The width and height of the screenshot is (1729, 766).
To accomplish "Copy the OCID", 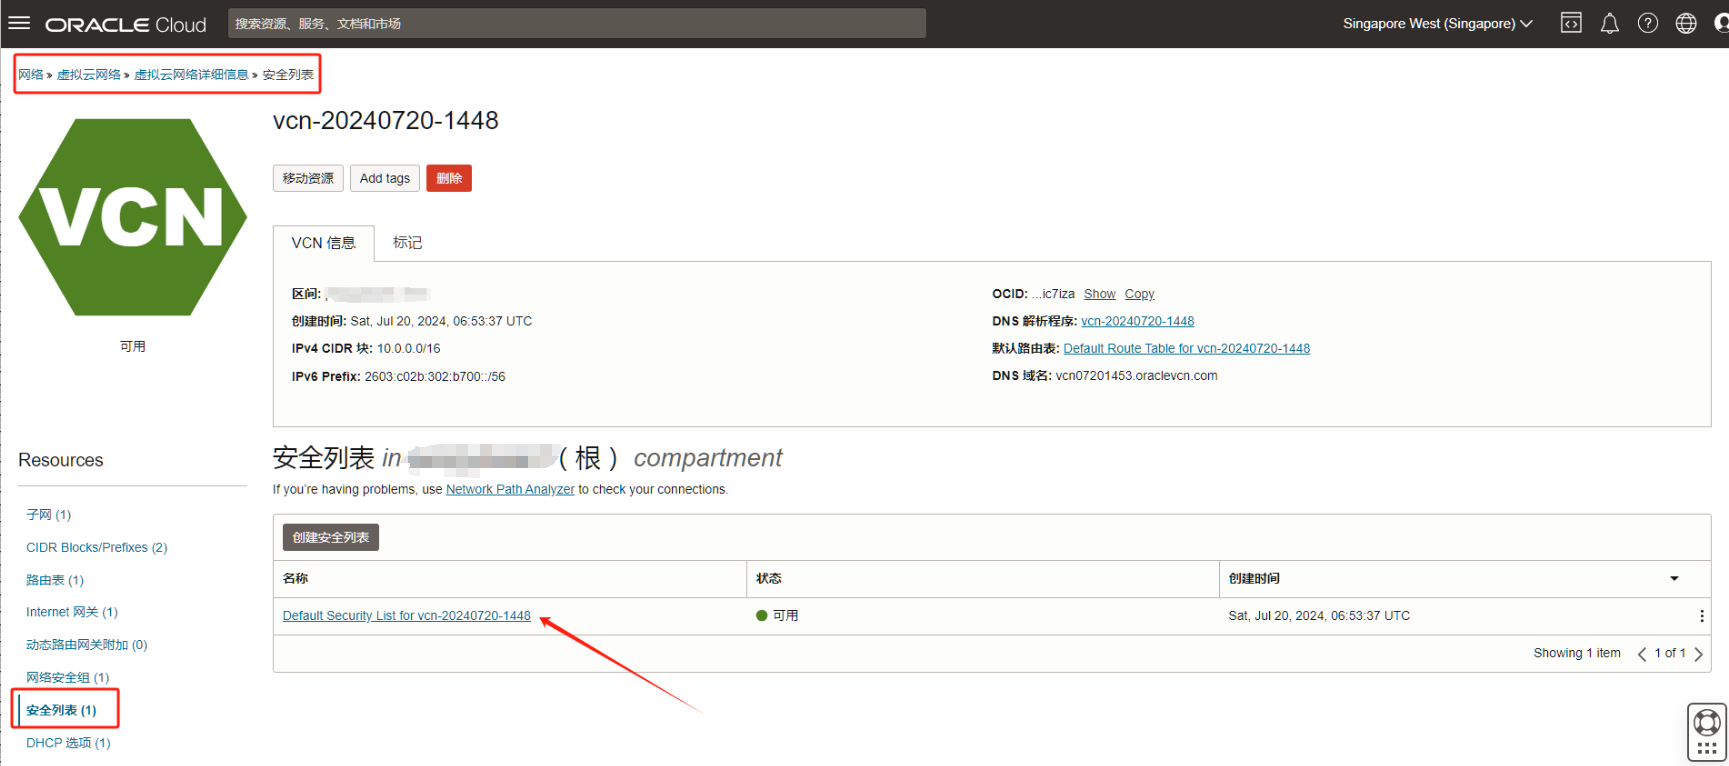I will pos(1139,294).
